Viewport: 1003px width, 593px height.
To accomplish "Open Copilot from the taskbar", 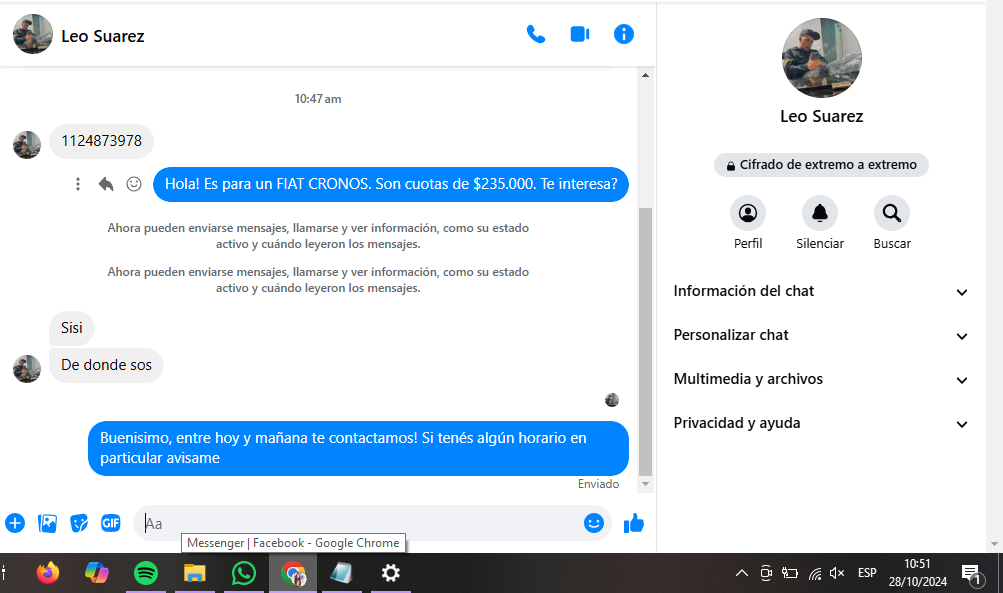I will [97, 573].
